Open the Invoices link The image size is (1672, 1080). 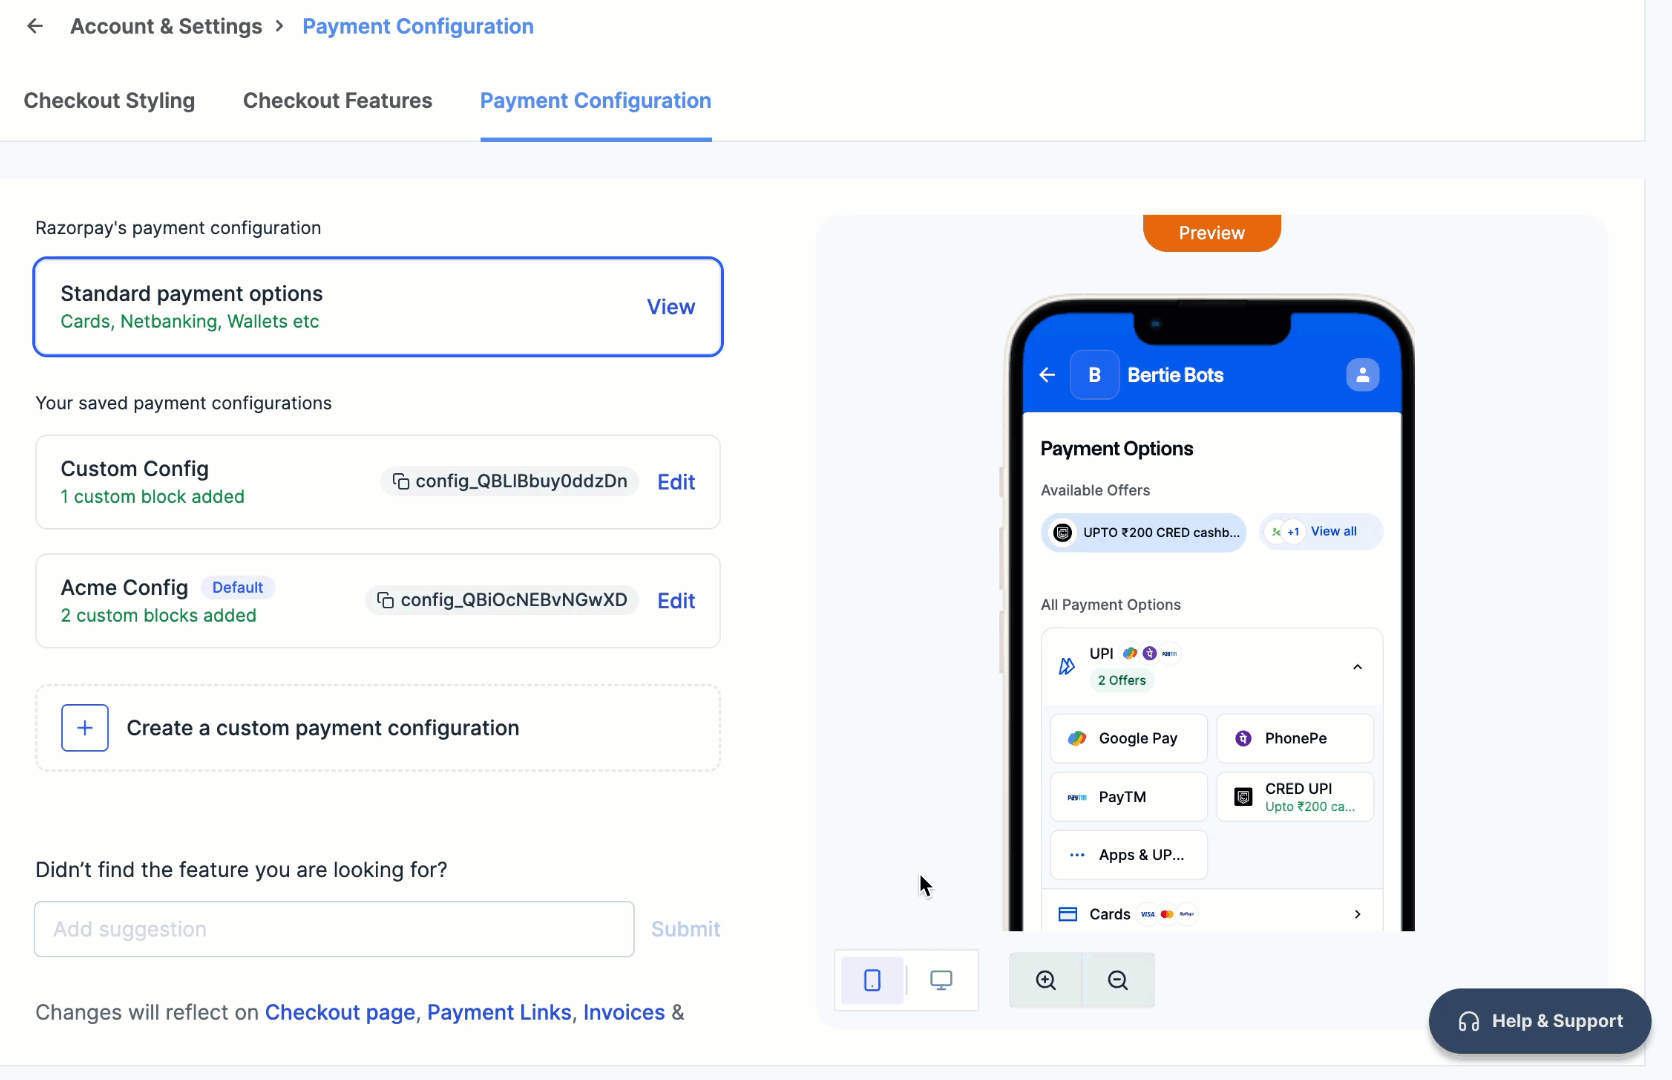(x=624, y=1013)
